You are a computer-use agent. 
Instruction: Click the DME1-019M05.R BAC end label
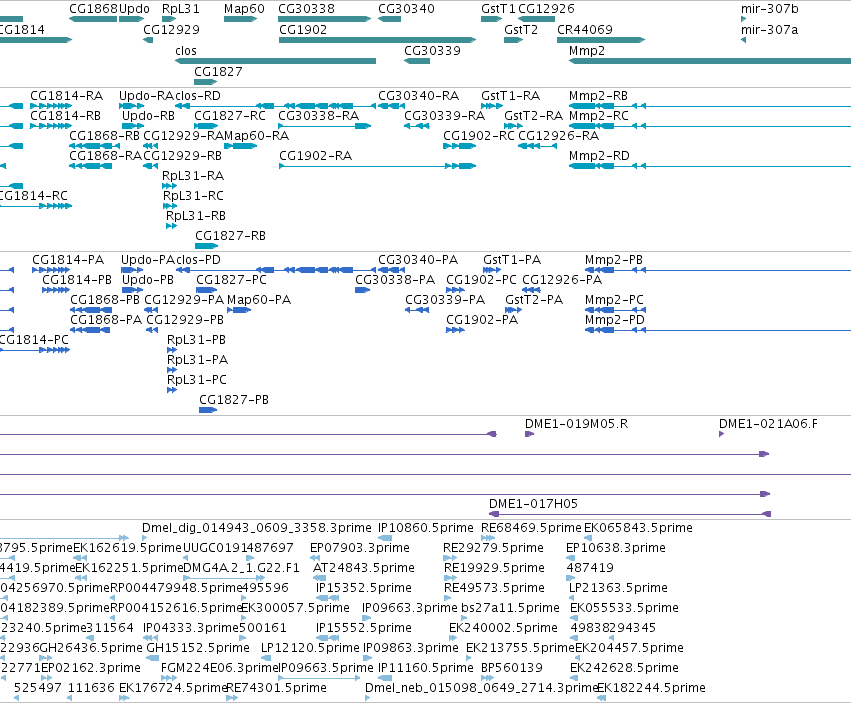[x=576, y=425]
